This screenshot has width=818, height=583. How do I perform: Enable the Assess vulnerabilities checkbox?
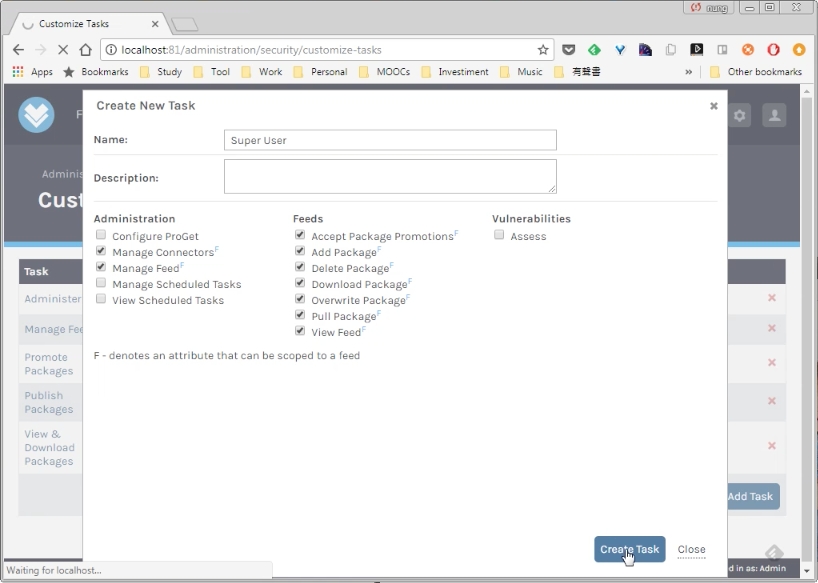499,235
